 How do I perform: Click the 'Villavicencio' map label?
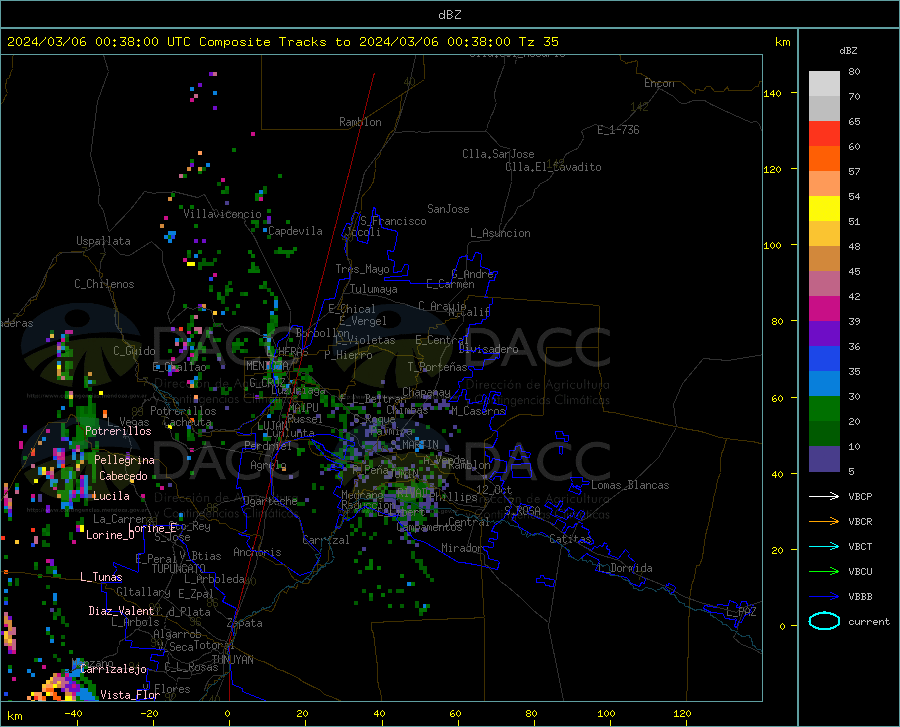coord(222,214)
